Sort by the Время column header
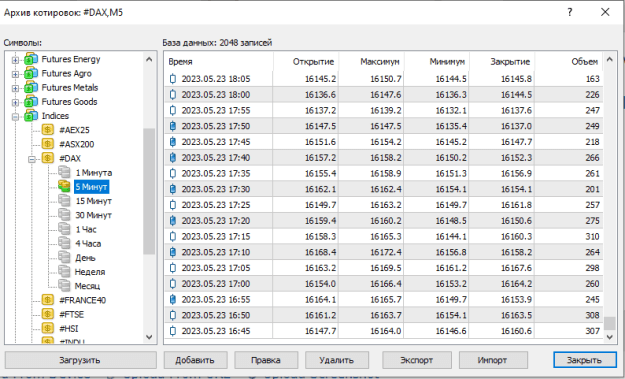The height and width of the screenshot is (379, 625). point(218,62)
